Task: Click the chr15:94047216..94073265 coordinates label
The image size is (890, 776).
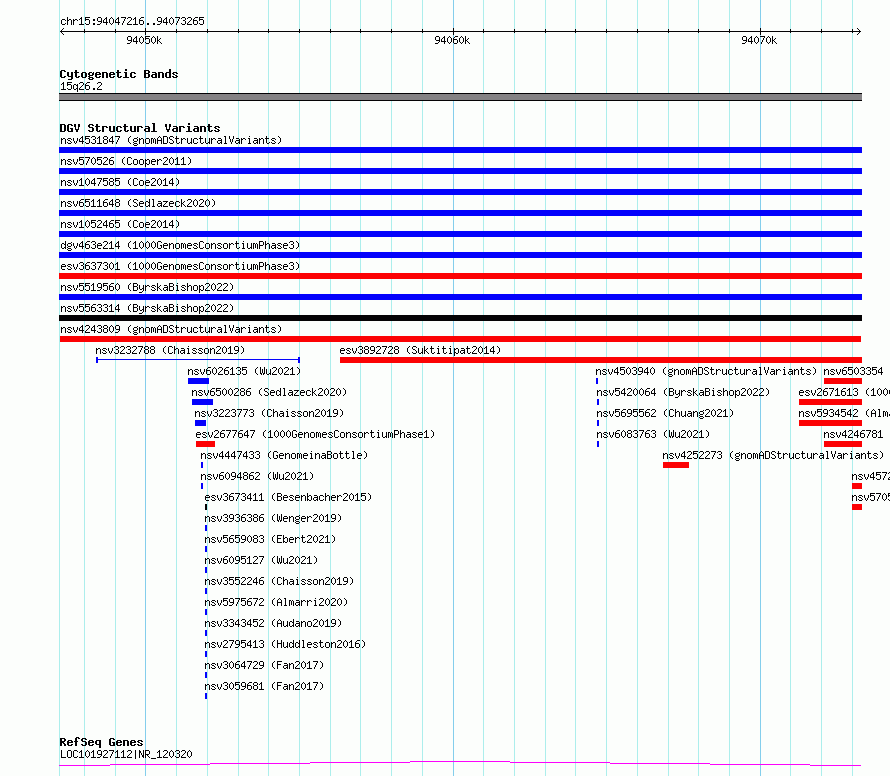Action: click(132, 22)
